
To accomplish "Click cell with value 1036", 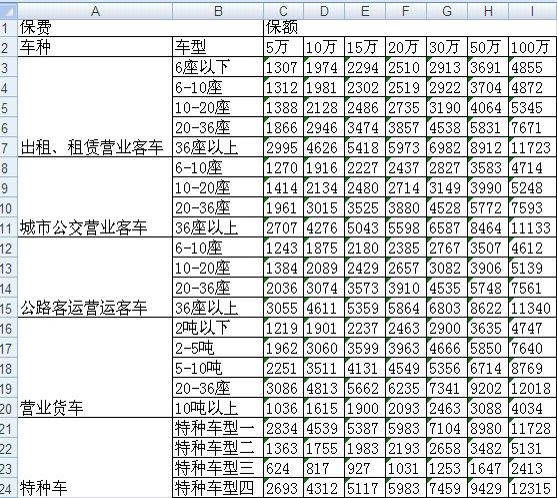I will click(283, 408).
